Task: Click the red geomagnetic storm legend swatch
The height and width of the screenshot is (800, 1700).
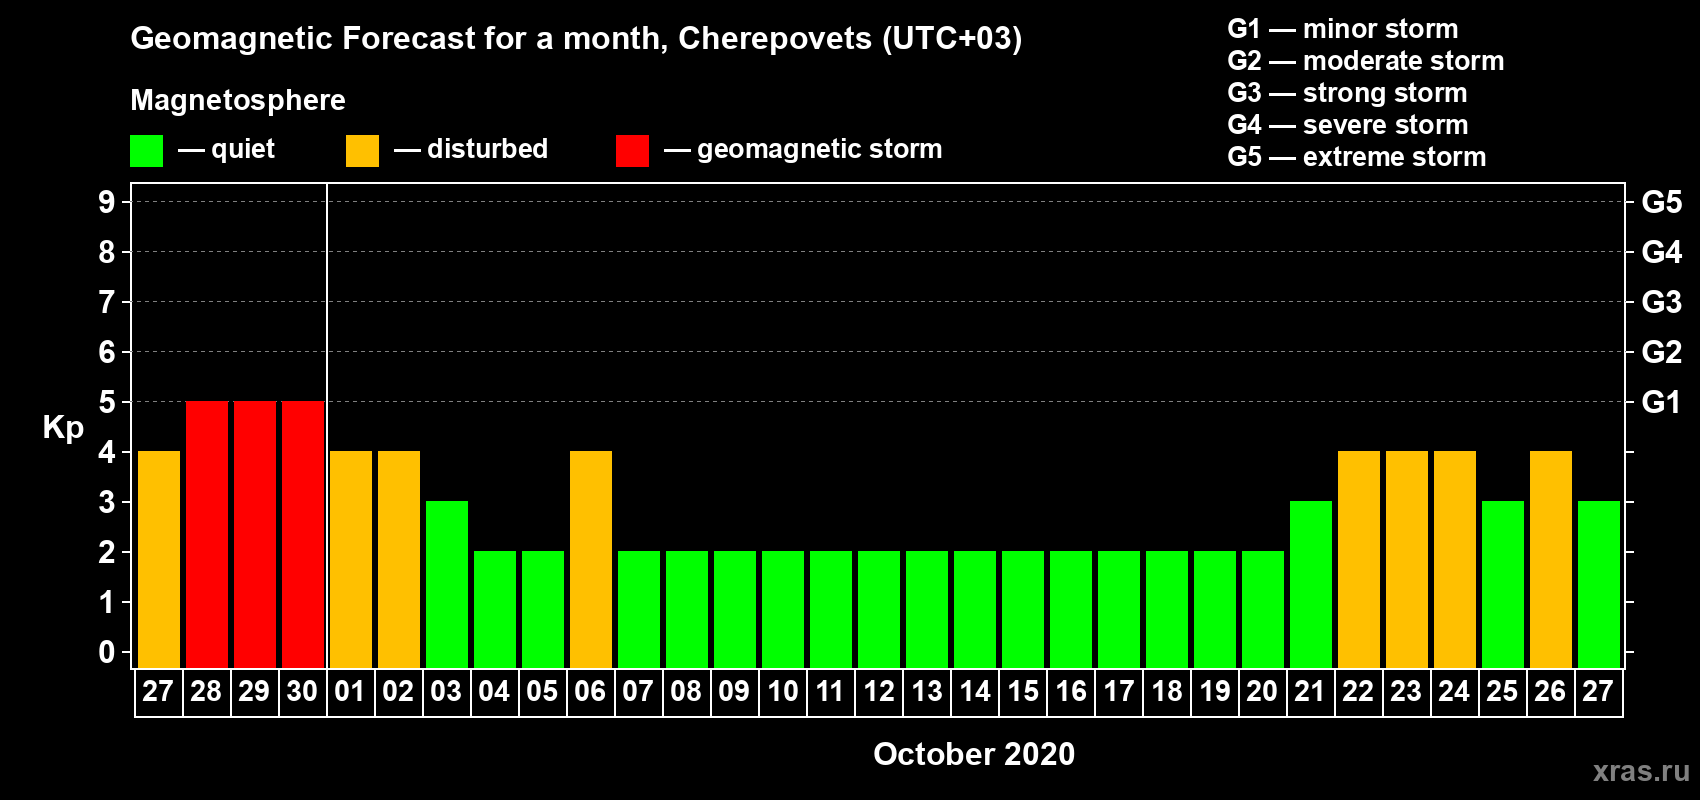Action: coord(632,151)
